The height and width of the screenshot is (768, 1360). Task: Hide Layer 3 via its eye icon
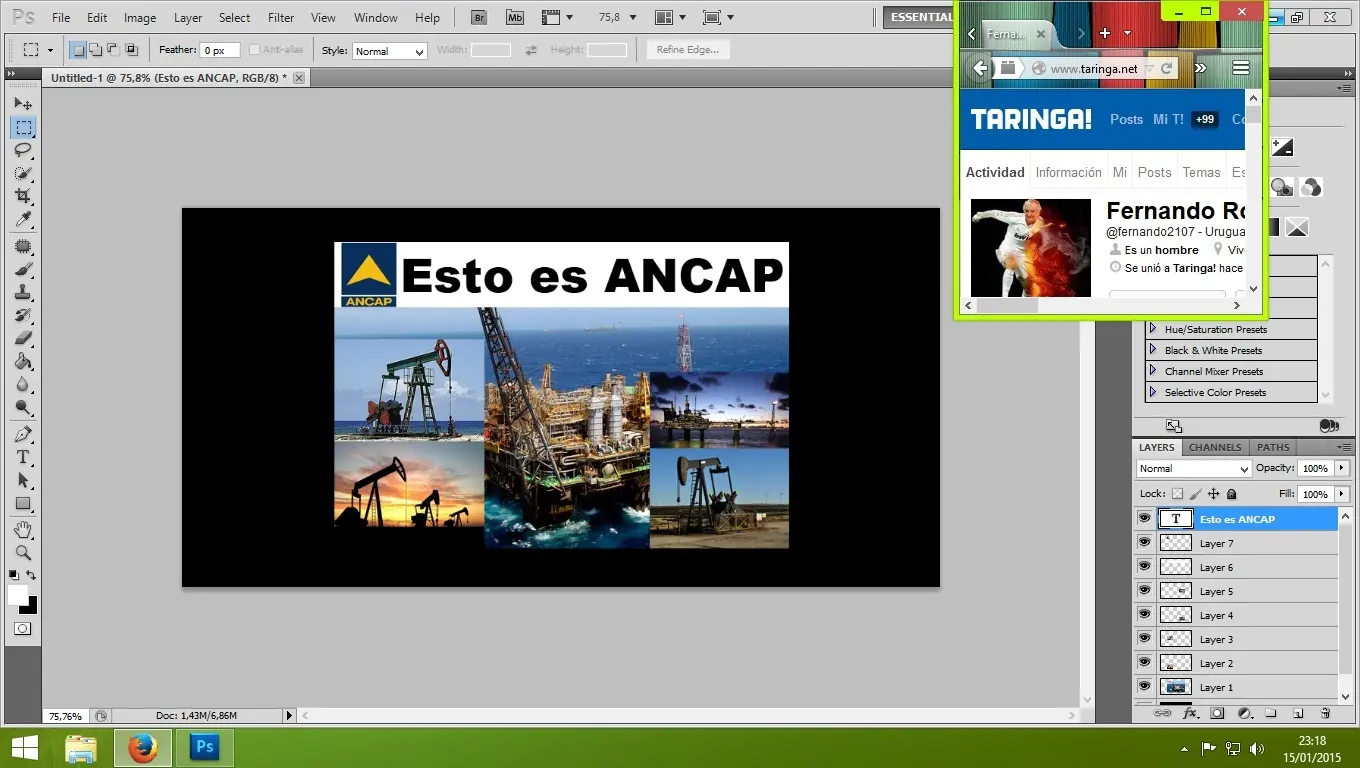click(1145, 638)
